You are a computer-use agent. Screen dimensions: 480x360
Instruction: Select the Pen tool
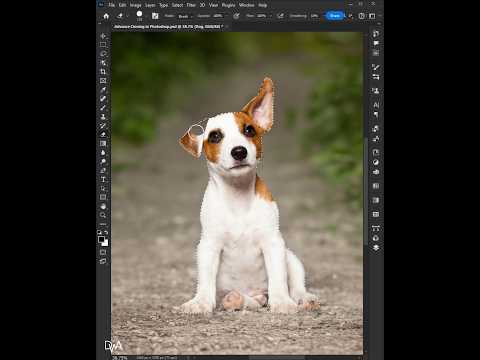(103, 171)
